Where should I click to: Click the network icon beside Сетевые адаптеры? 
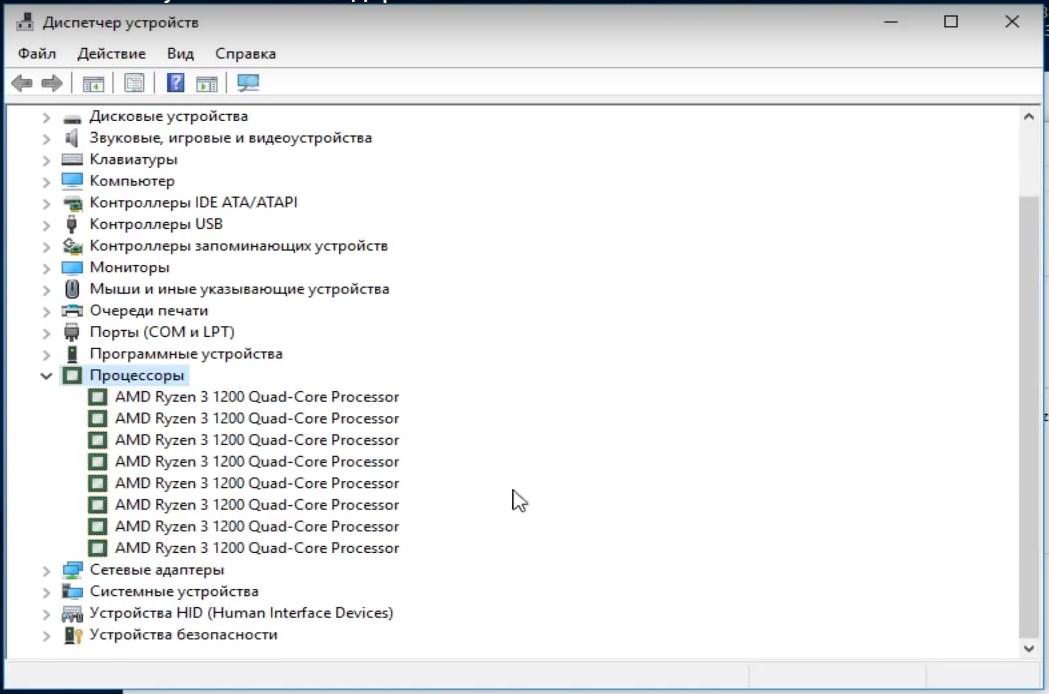[72, 570]
